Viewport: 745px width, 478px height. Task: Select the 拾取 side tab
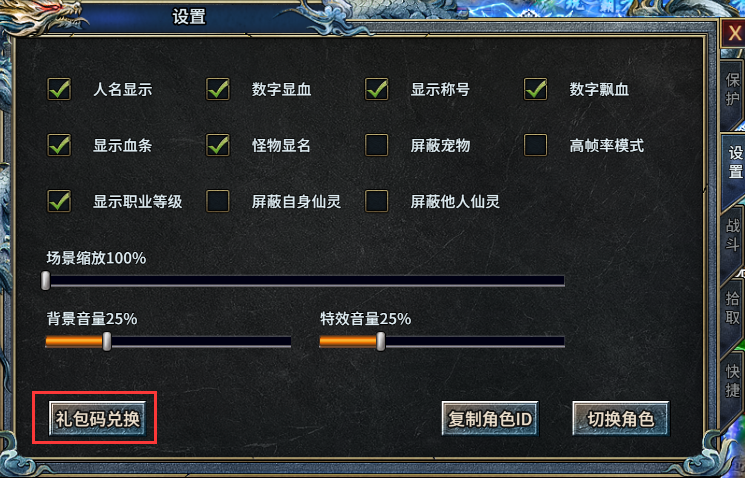732,308
